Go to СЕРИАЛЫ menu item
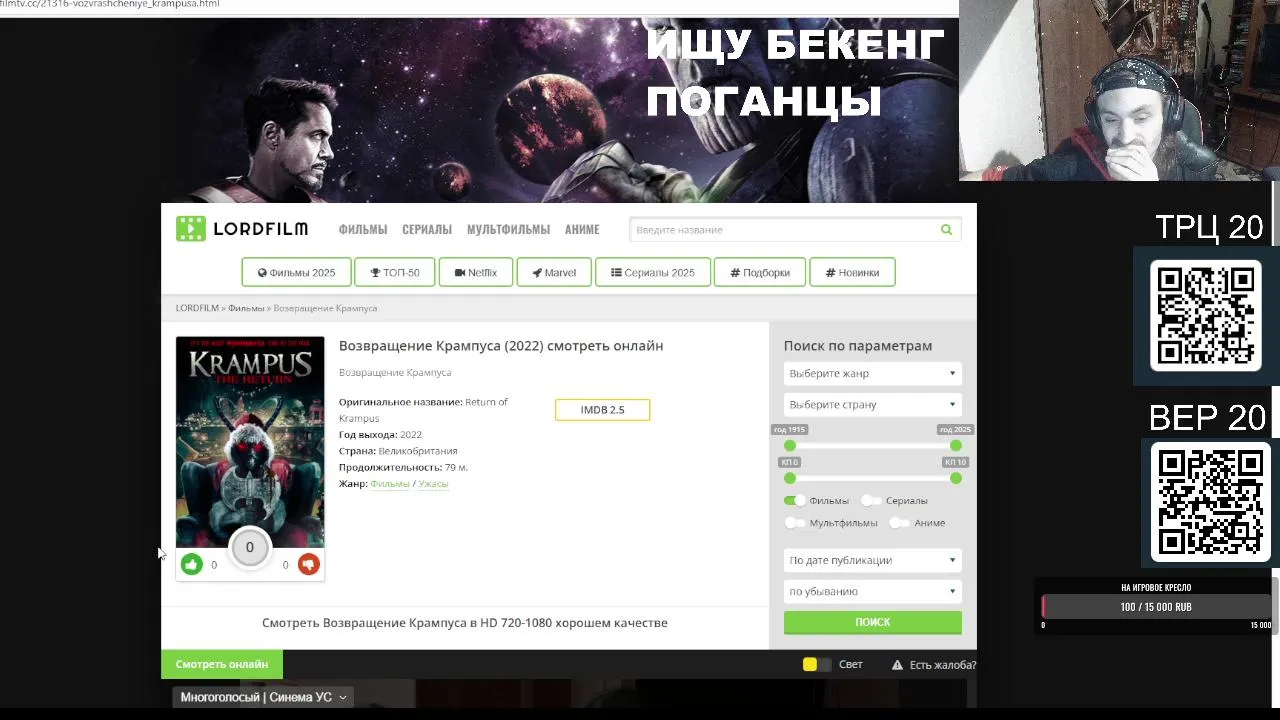This screenshot has height=720, width=1280. (x=427, y=230)
